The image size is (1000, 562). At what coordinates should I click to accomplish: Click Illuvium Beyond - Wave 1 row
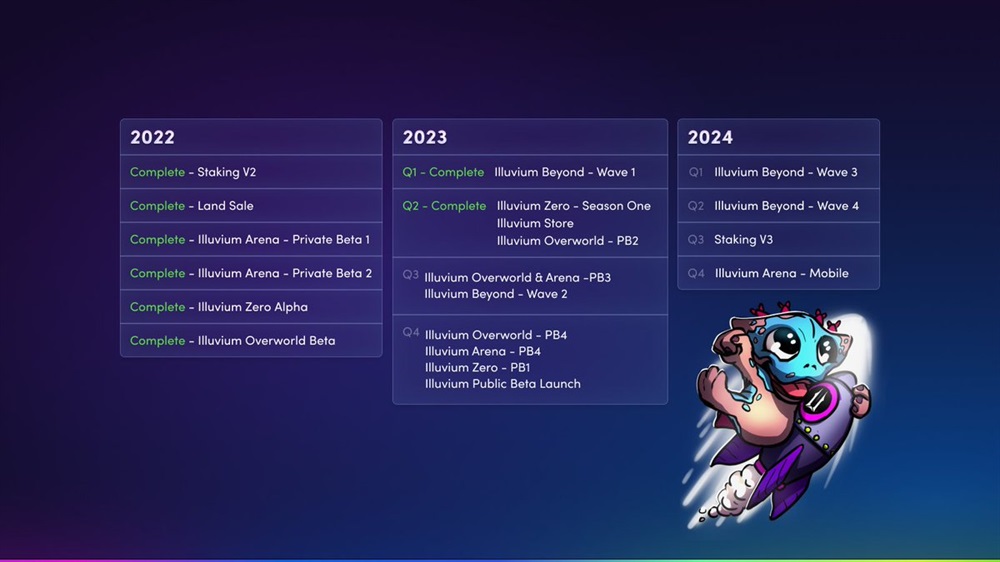(529, 172)
